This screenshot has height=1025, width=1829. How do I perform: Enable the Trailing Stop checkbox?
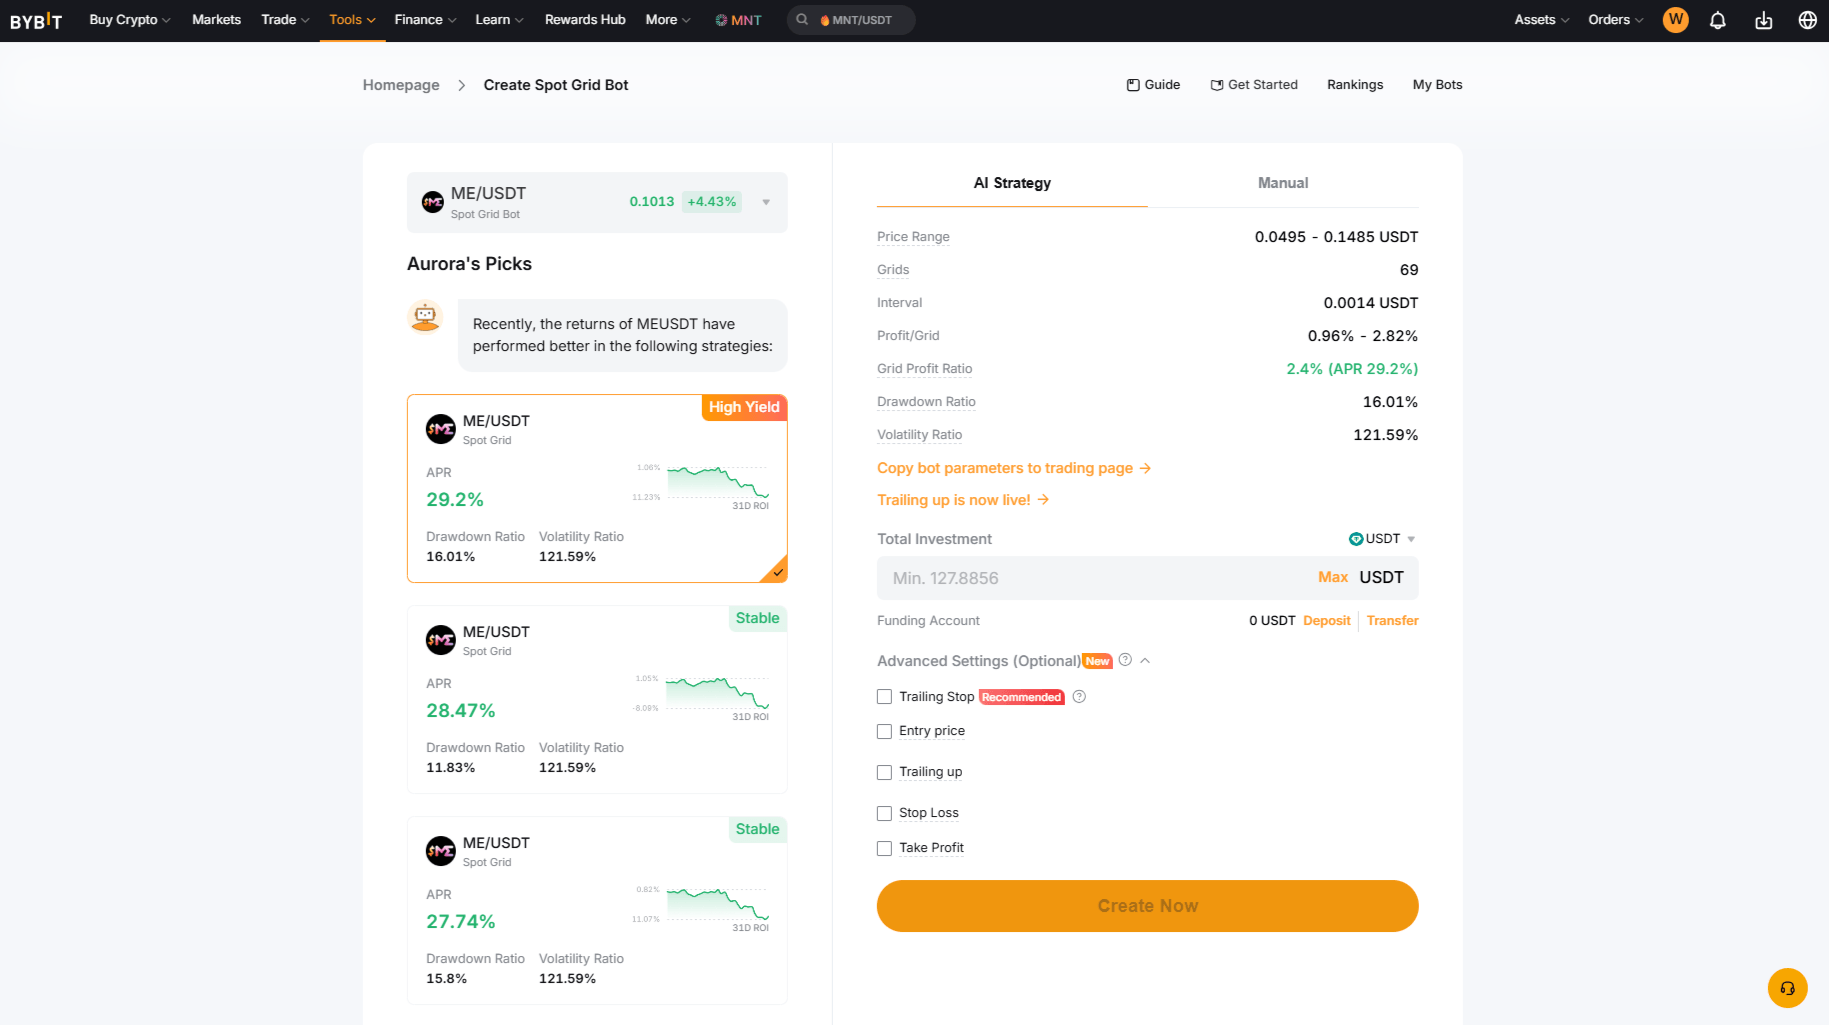point(883,696)
